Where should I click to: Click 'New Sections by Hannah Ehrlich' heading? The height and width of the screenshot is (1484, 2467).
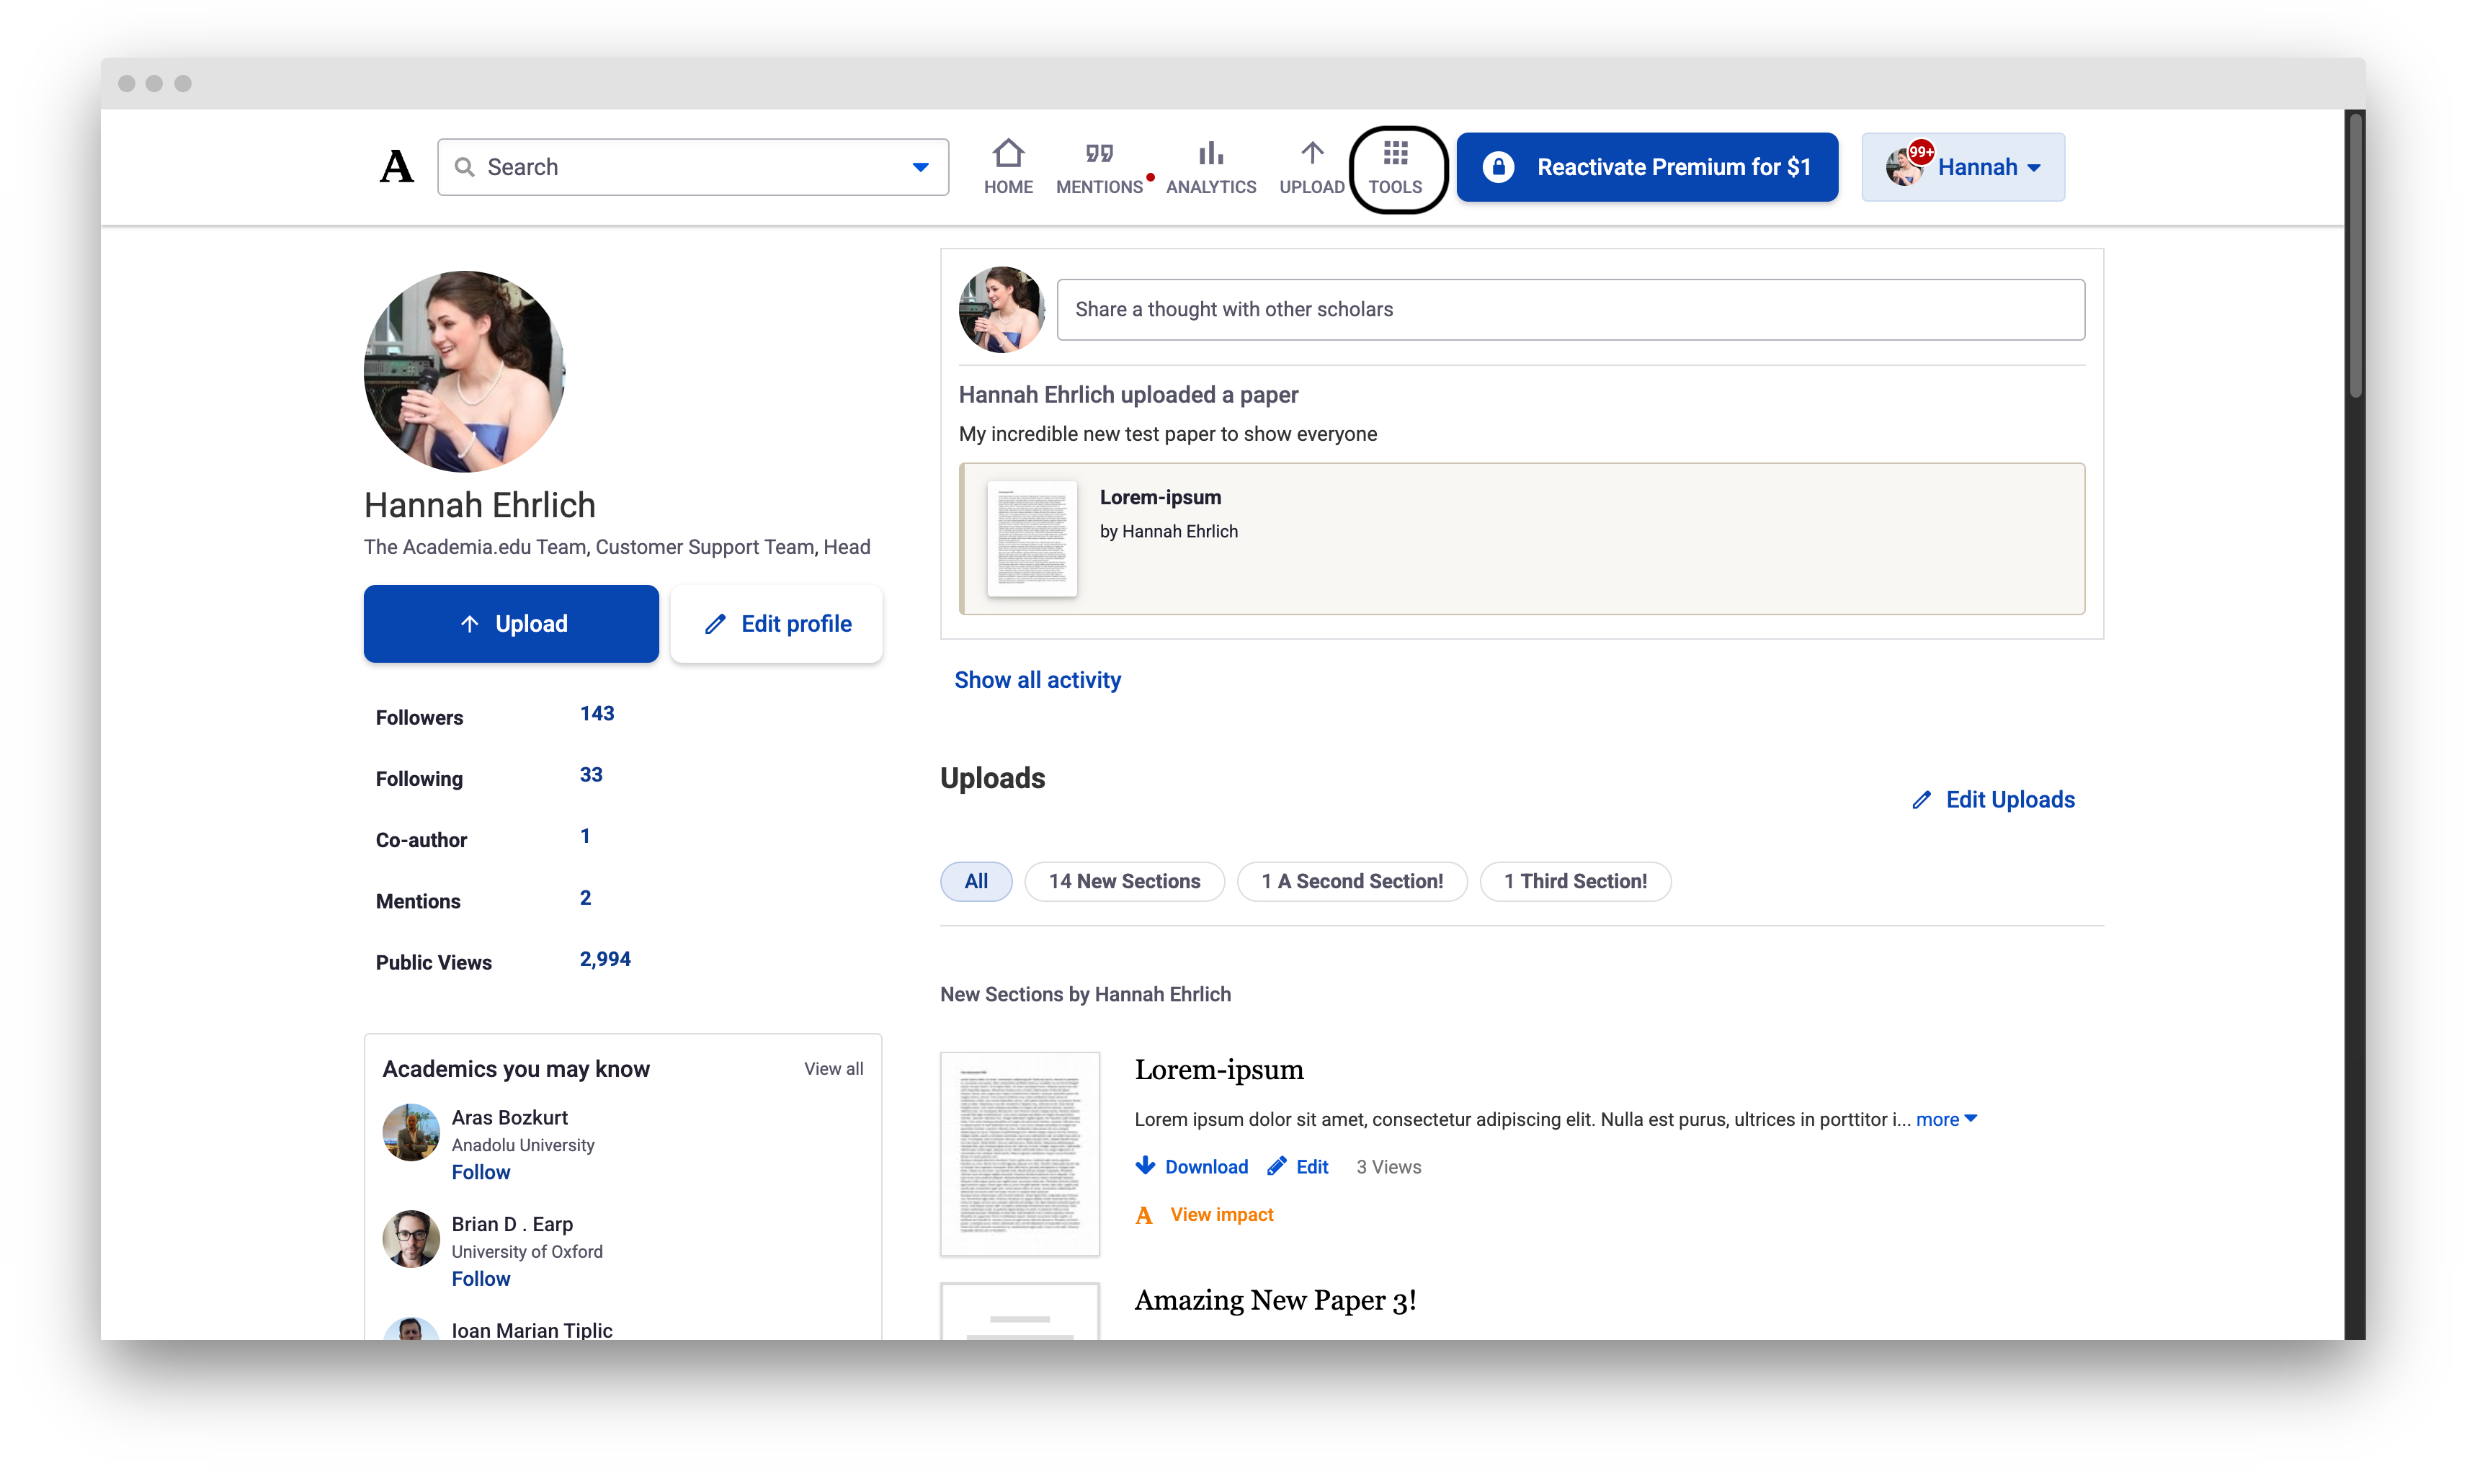point(1085,994)
